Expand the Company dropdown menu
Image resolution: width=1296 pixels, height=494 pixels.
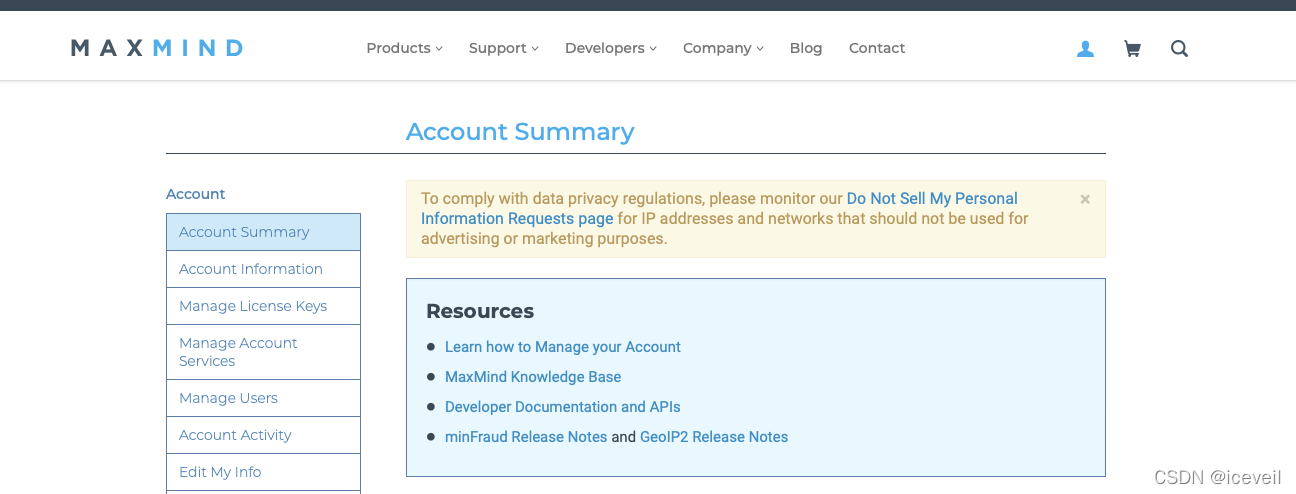coord(722,48)
